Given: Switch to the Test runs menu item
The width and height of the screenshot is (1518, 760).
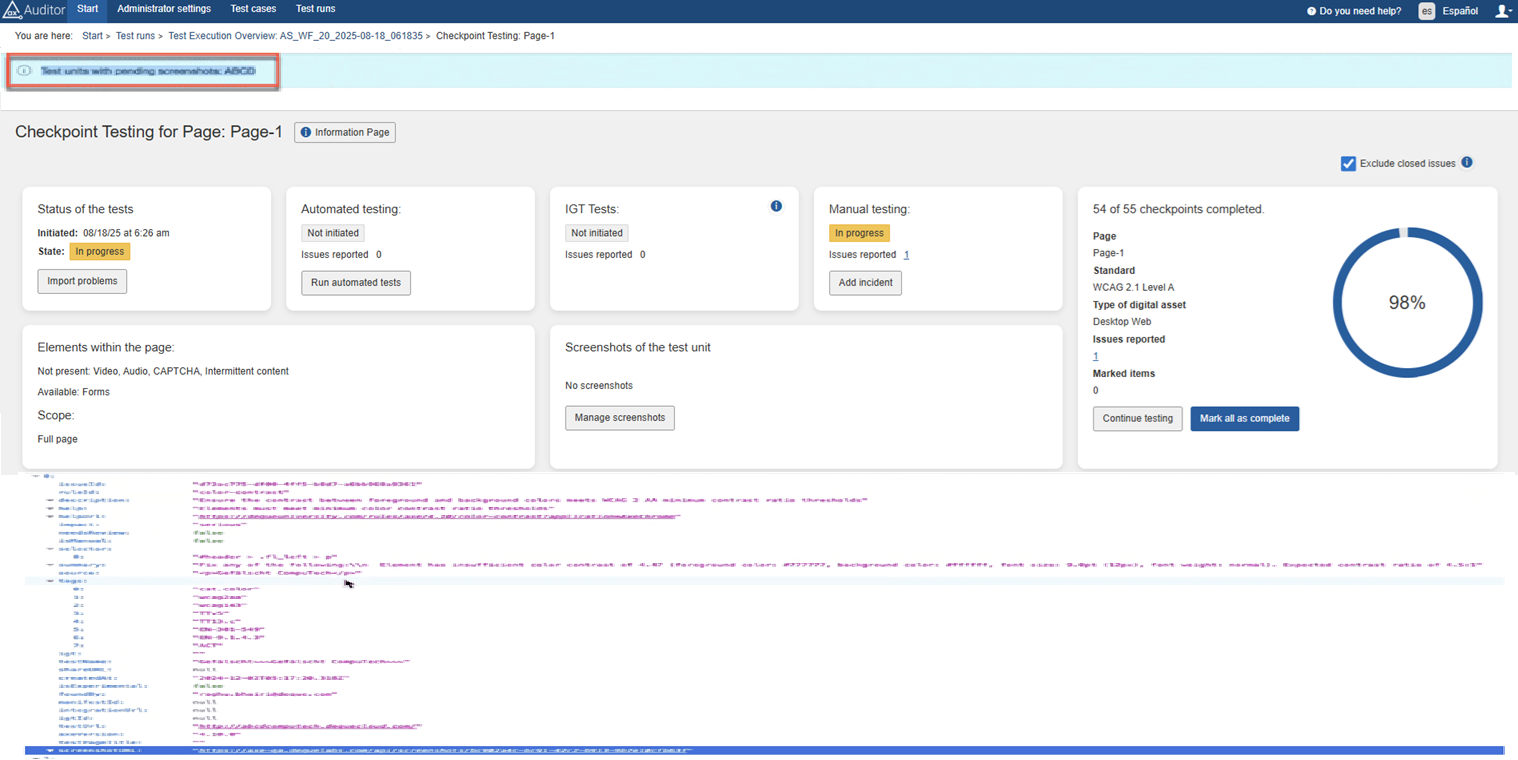Looking at the screenshot, I should pyautogui.click(x=315, y=9).
